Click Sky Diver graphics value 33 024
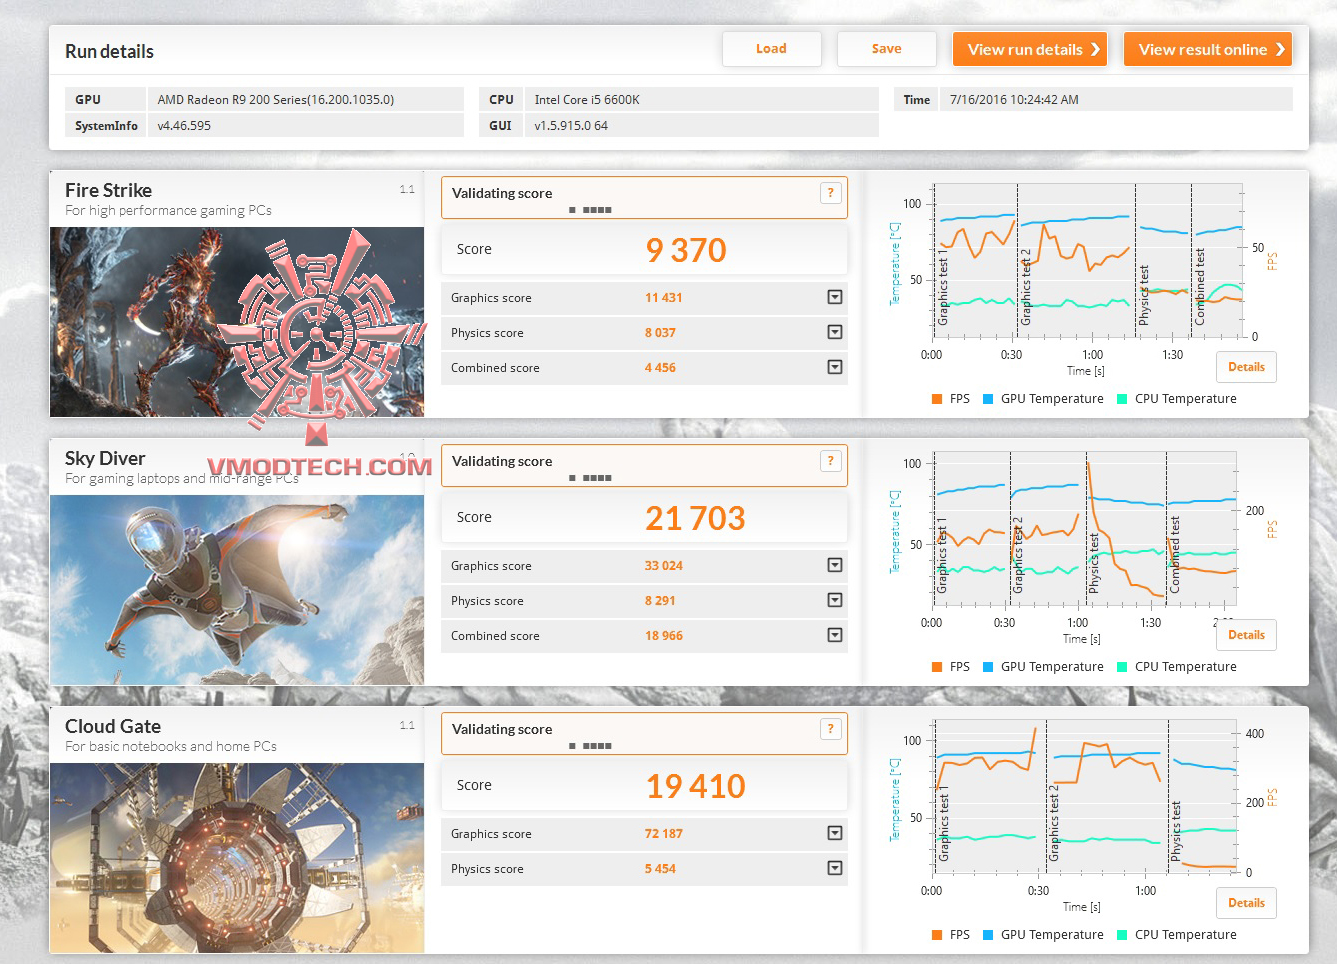The height and width of the screenshot is (964, 1337). [664, 566]
